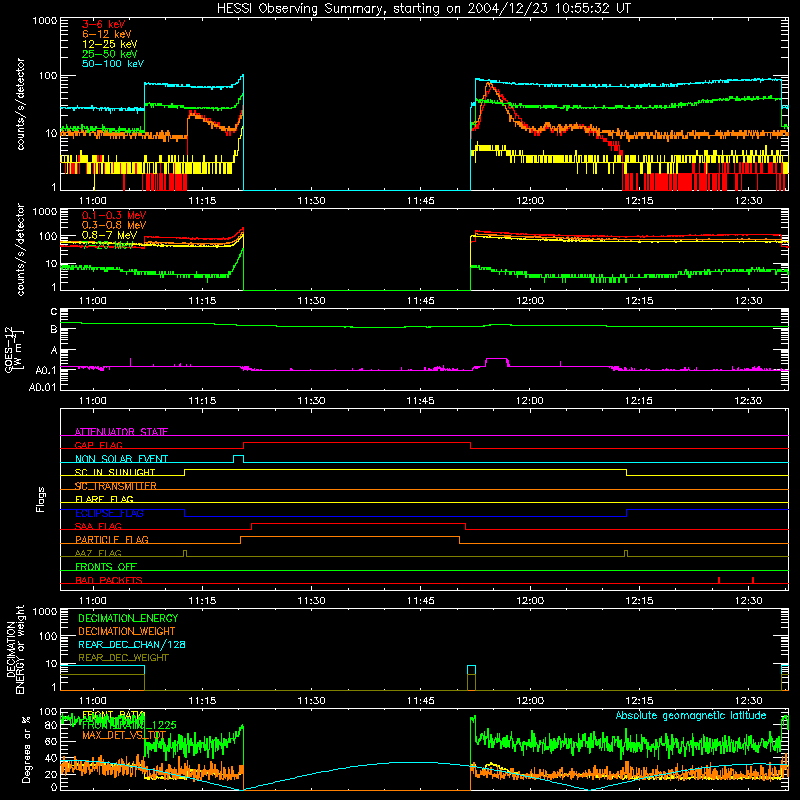The image size is (800, 800).
Task: Click the 0.8-7 MeV legend label
Action: click(109, 235)
